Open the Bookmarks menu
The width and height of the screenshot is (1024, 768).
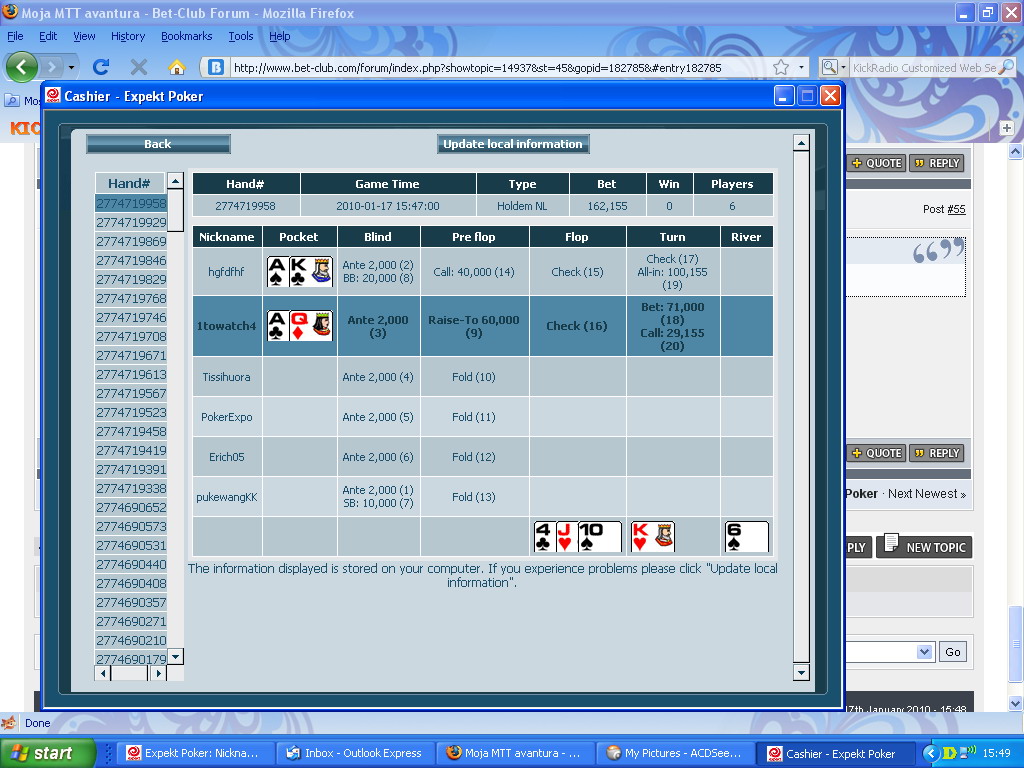tap(187, 36)
